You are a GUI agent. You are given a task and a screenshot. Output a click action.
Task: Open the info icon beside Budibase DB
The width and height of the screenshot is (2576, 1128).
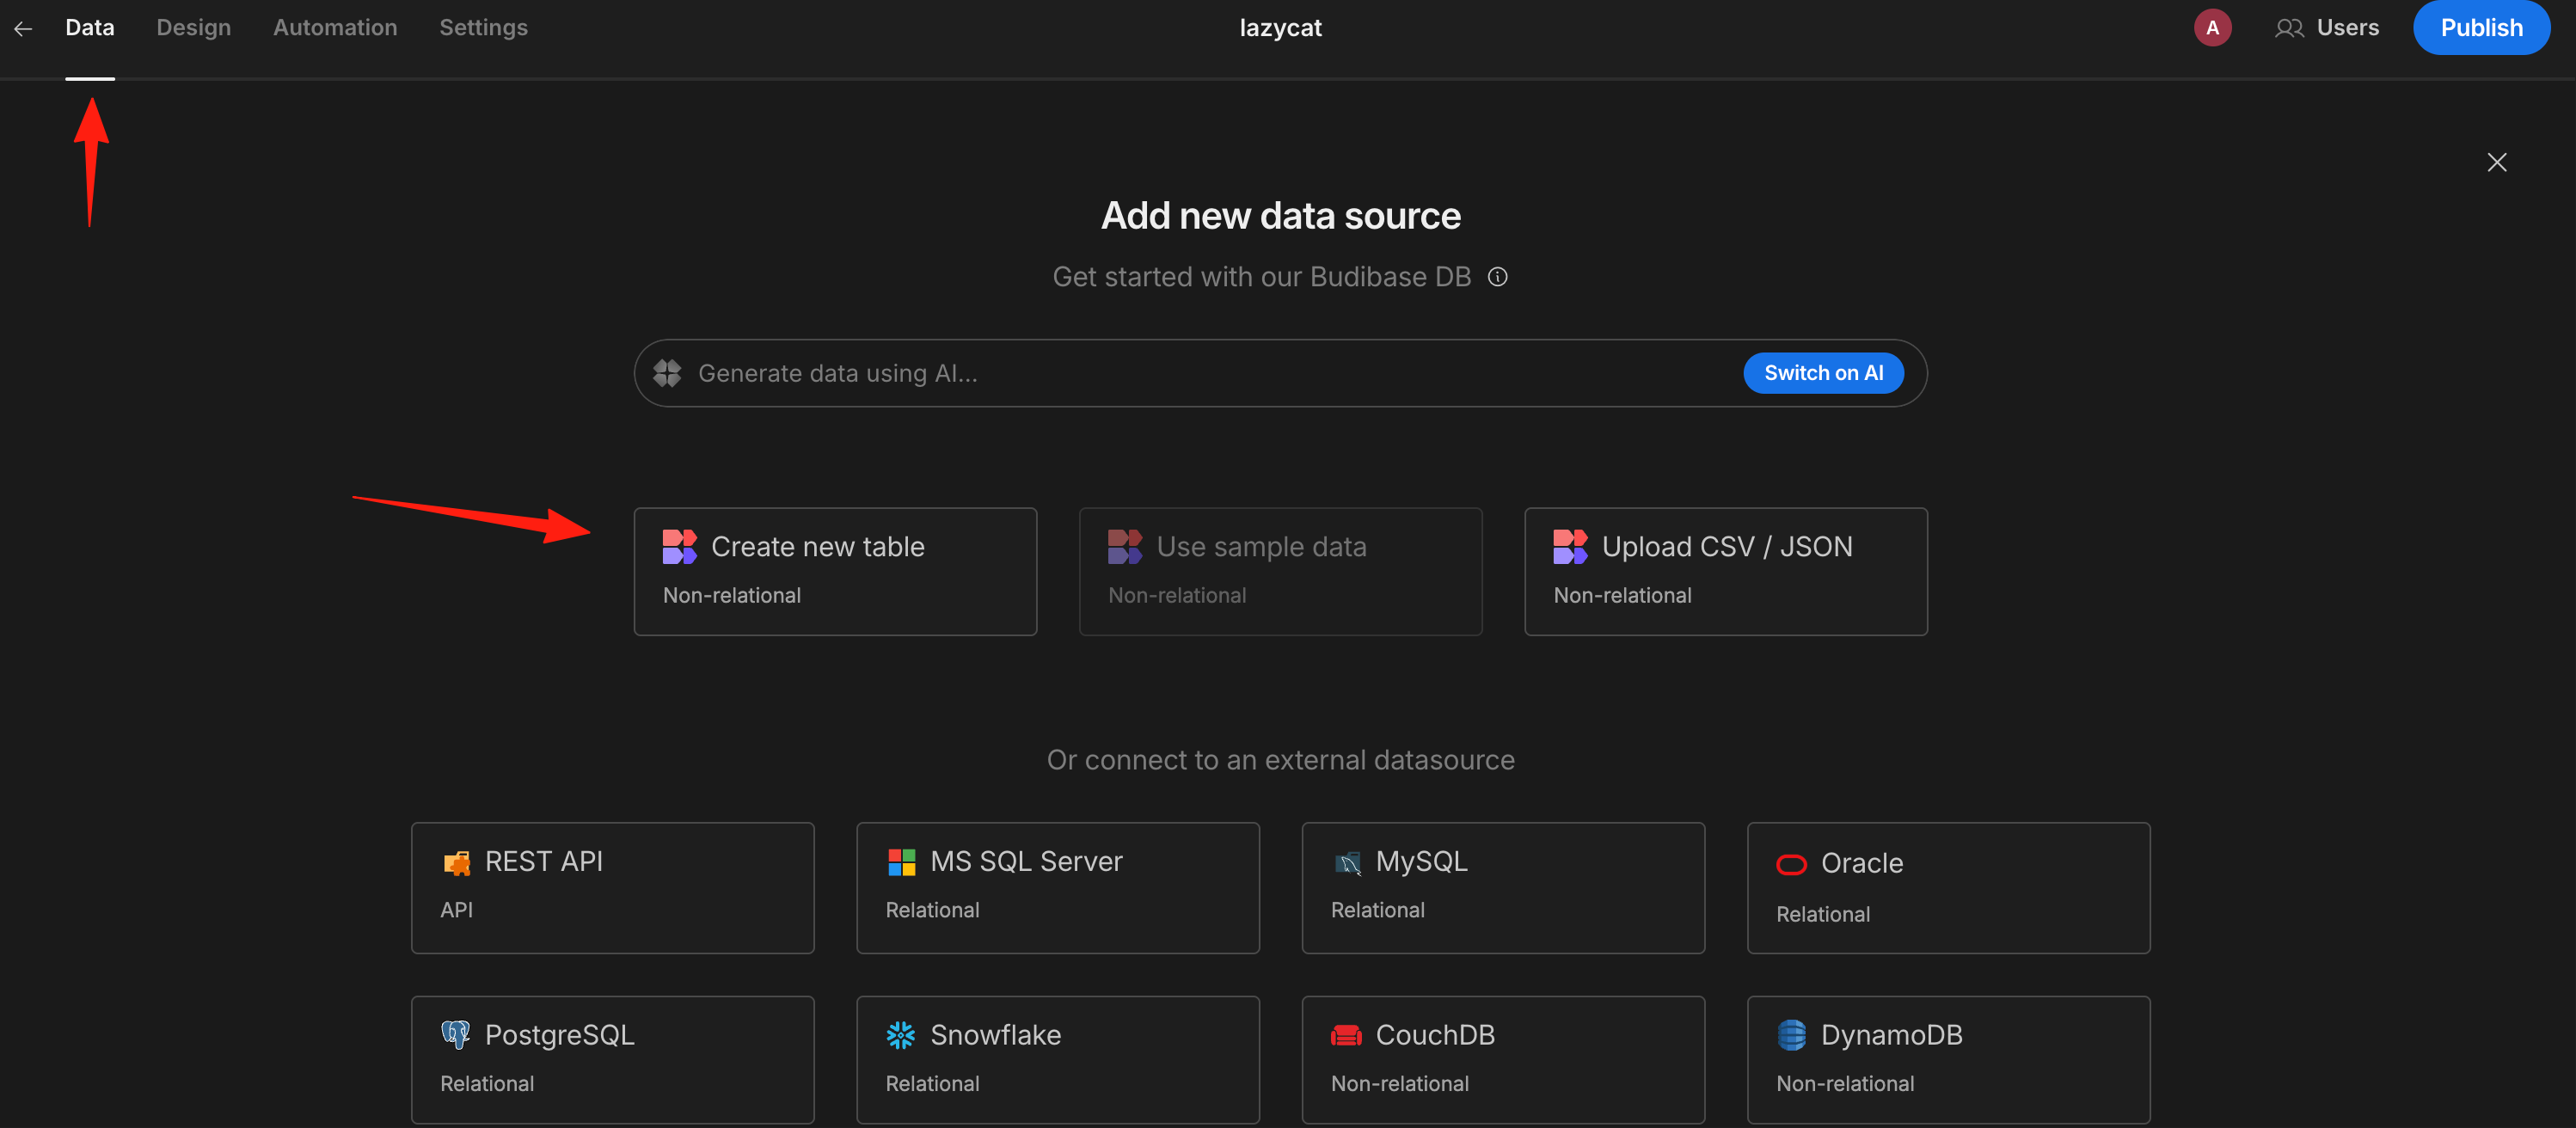click(1497, 277)
